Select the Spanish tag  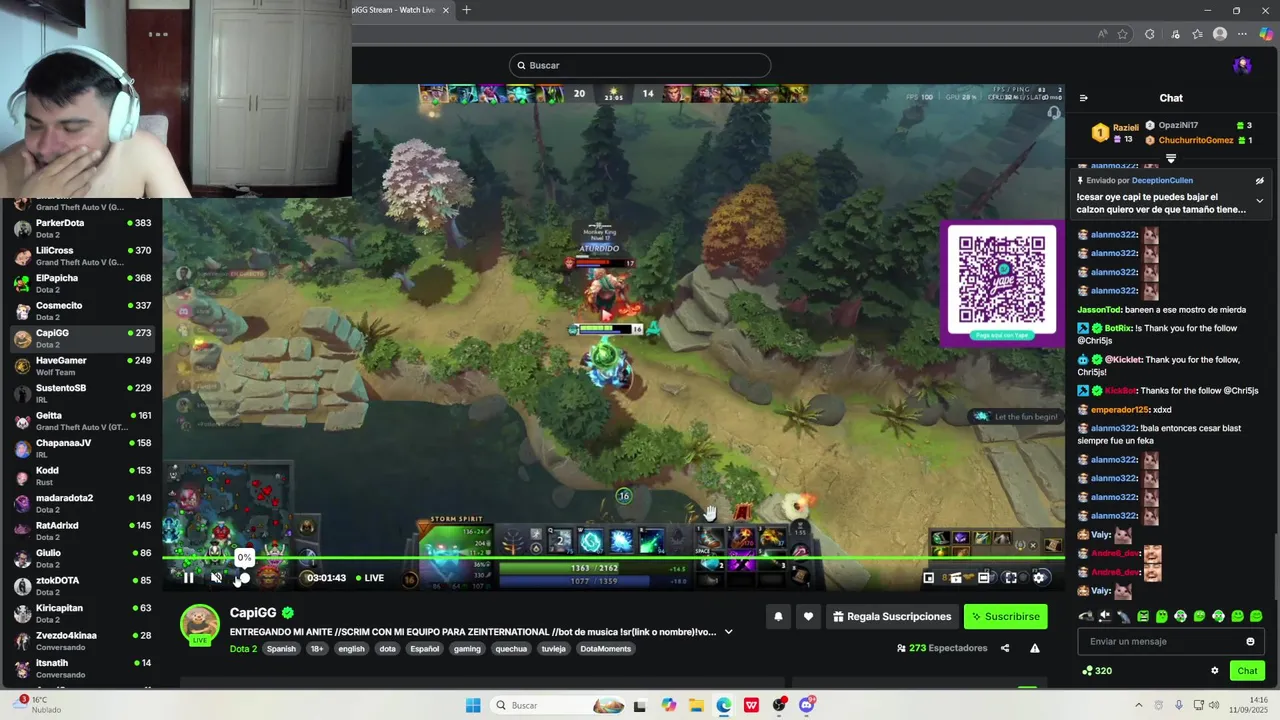point(281,649)
